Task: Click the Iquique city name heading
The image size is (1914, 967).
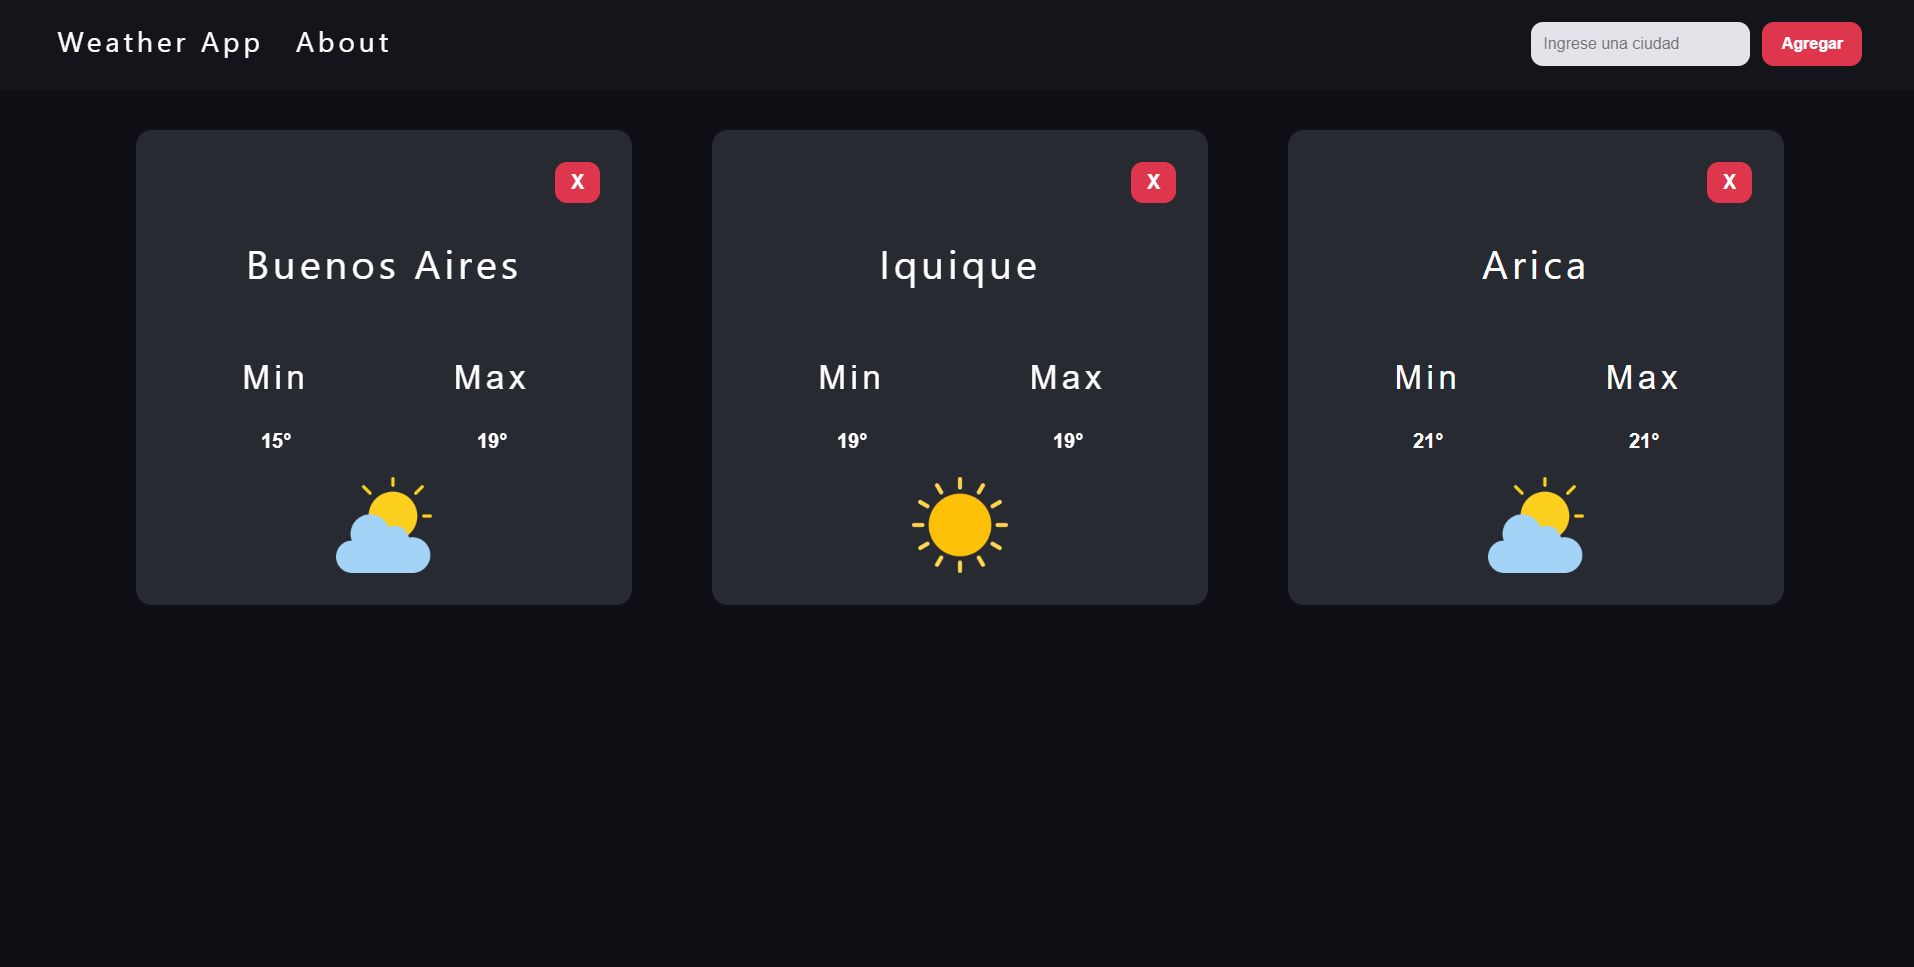Action: [x=958, y=265]
